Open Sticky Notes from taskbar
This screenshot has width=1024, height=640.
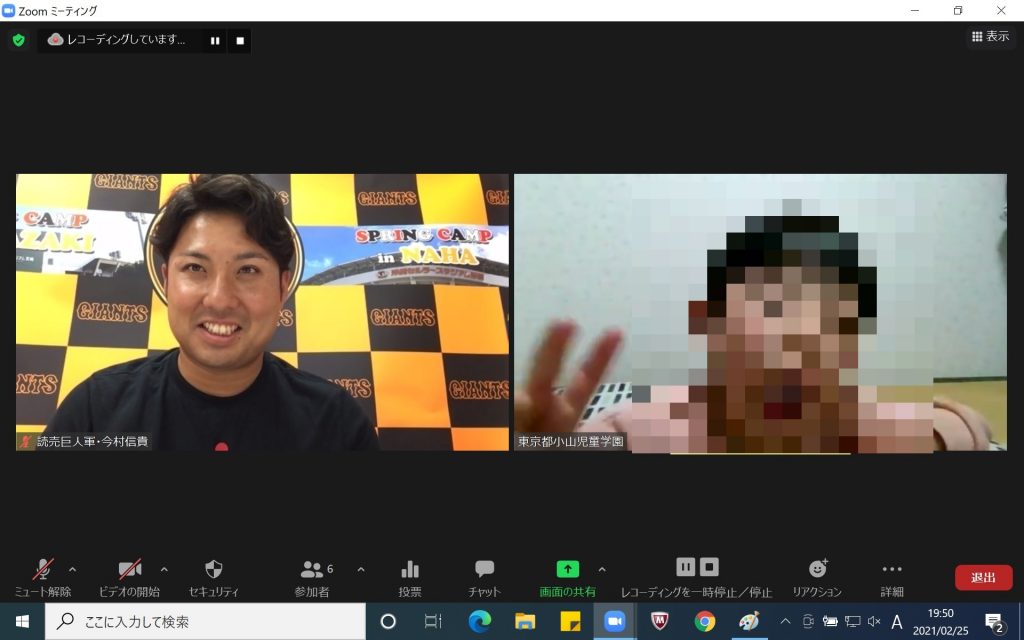pyautogui.click(x=569, y=621)
